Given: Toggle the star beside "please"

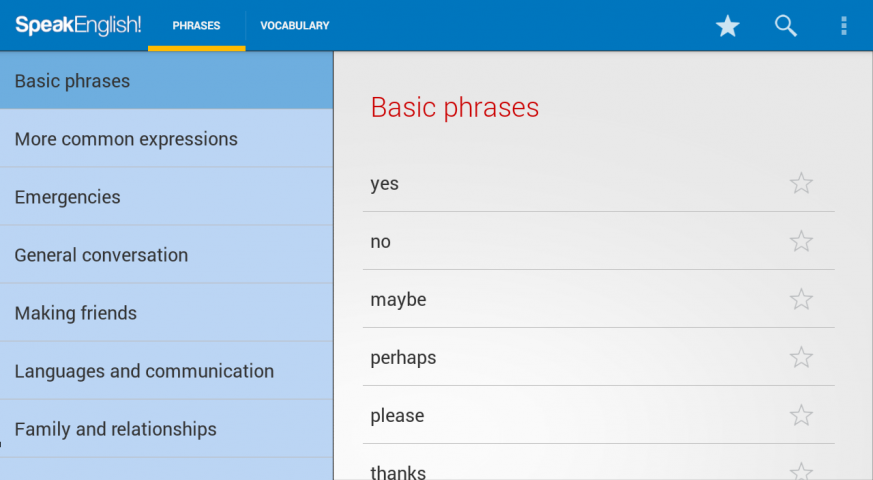Looking at the screenshot, I should (801, 415).
